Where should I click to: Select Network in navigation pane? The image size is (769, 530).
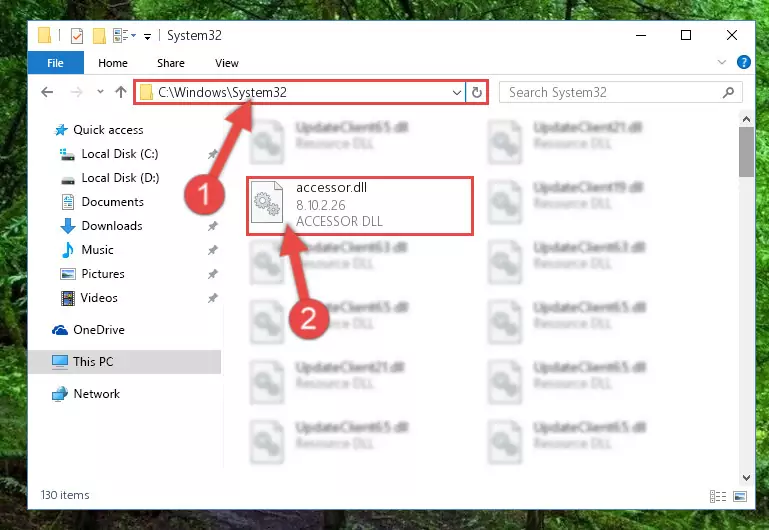coord(96,394)
